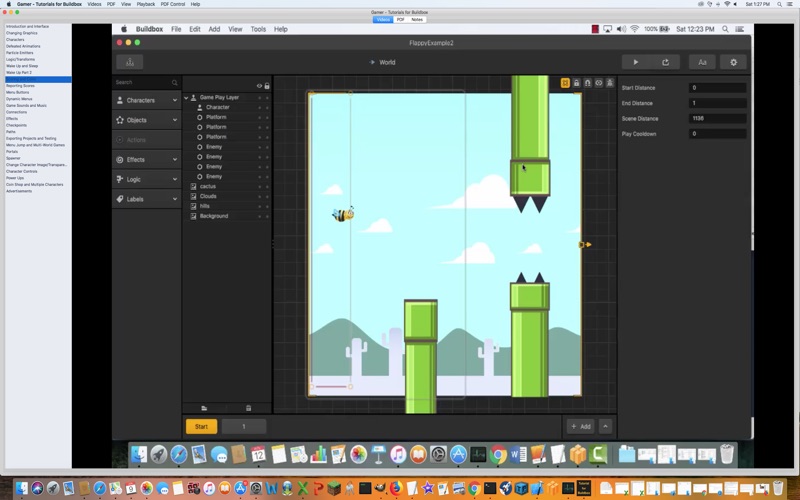Toggle visibility dot of Game Play Layer

[259, 97]
